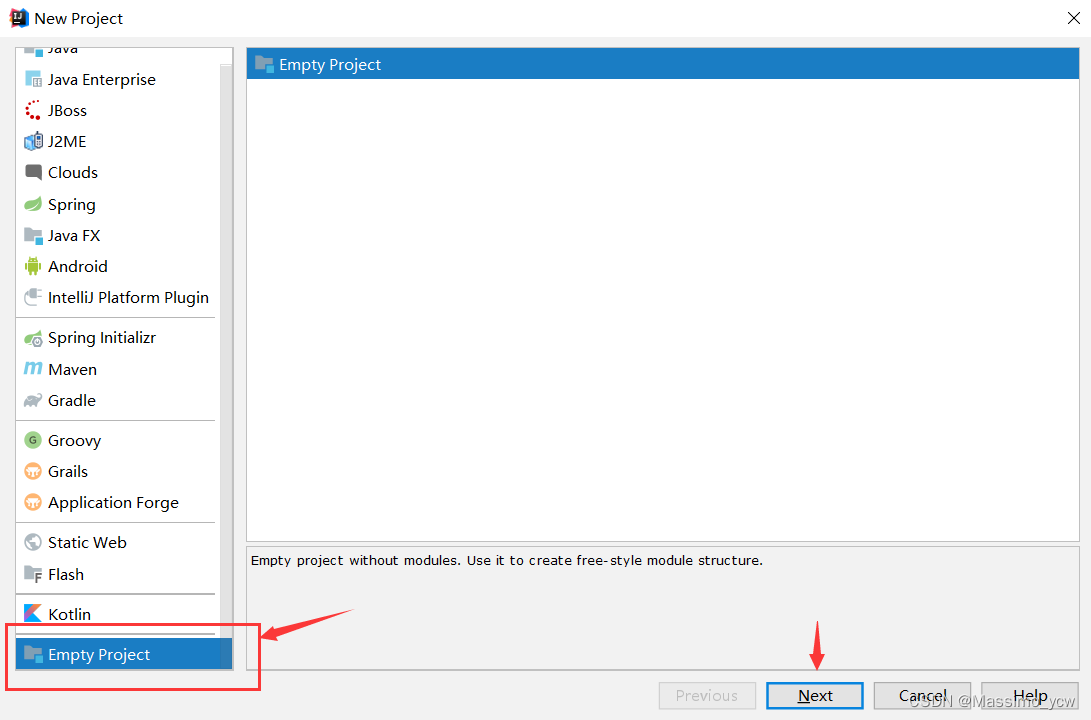The image size is (1091, 720).
Task: Click the orange Grails icon
Action: point(33,471)
